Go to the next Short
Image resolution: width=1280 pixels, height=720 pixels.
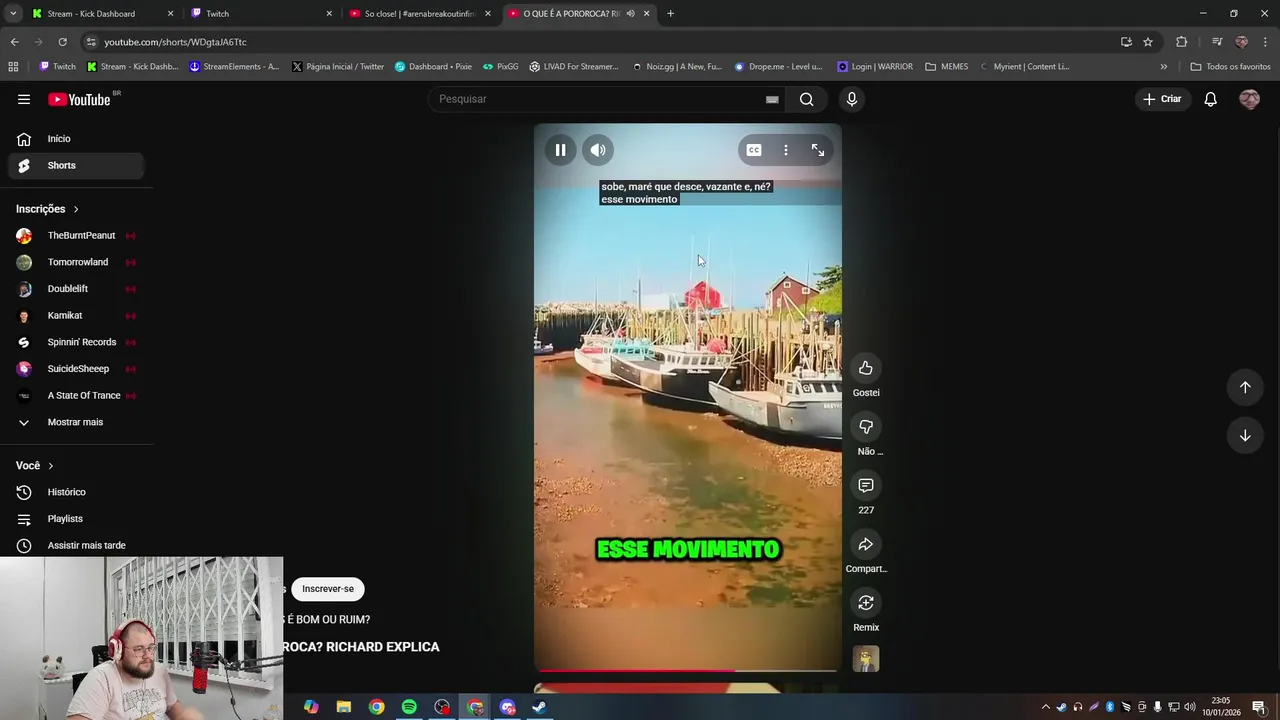tap(1245, 435)
